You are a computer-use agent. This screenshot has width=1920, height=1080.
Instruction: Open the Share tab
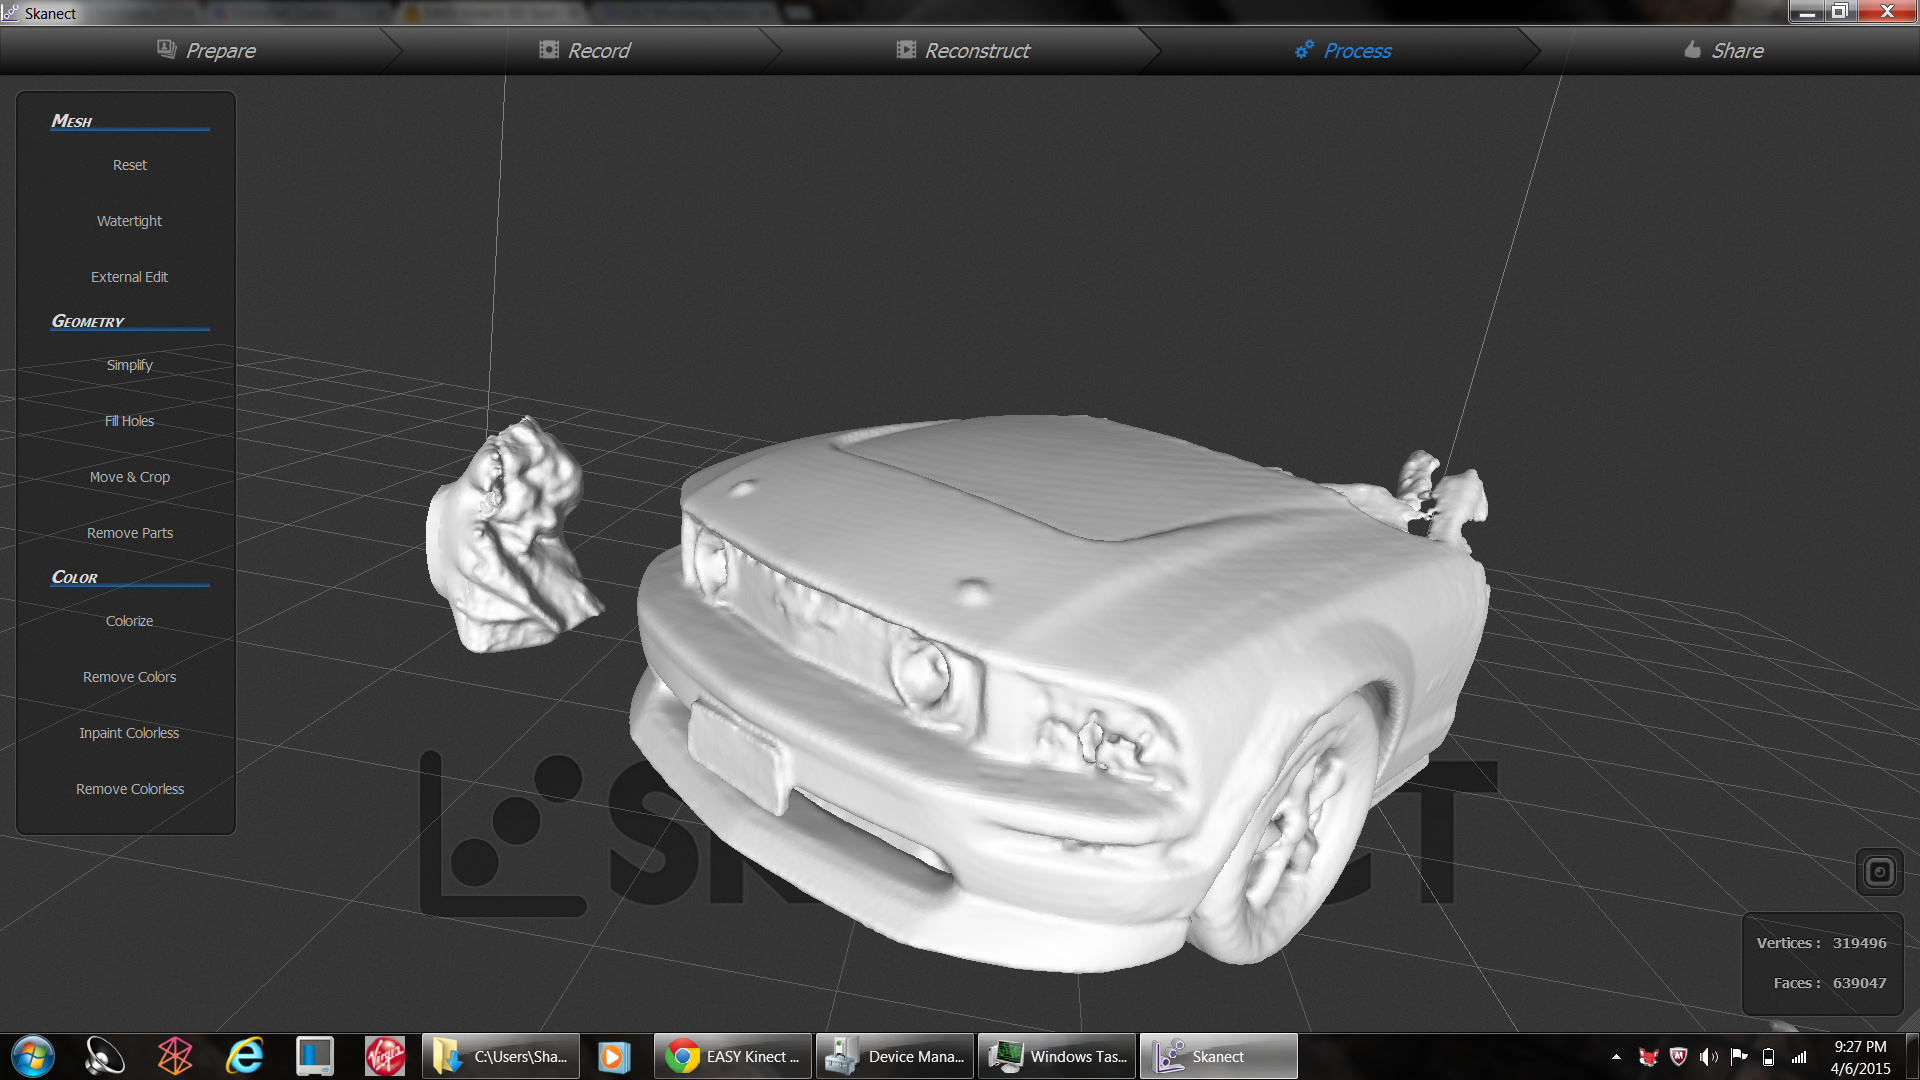tap(1723, 51)
